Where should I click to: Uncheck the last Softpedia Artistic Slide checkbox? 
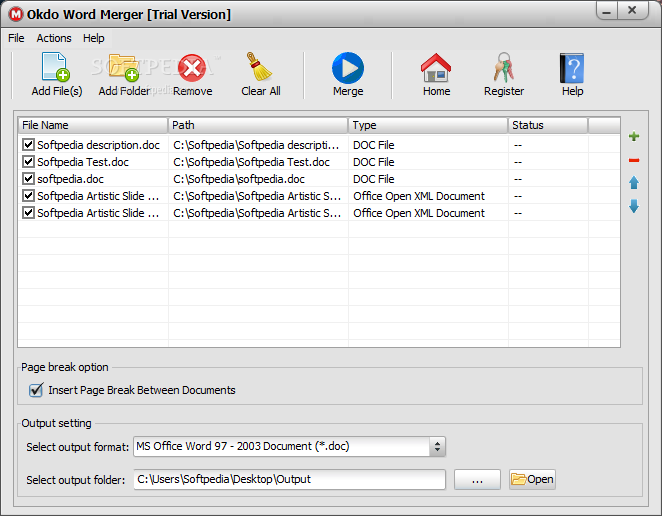pos(28,212)
